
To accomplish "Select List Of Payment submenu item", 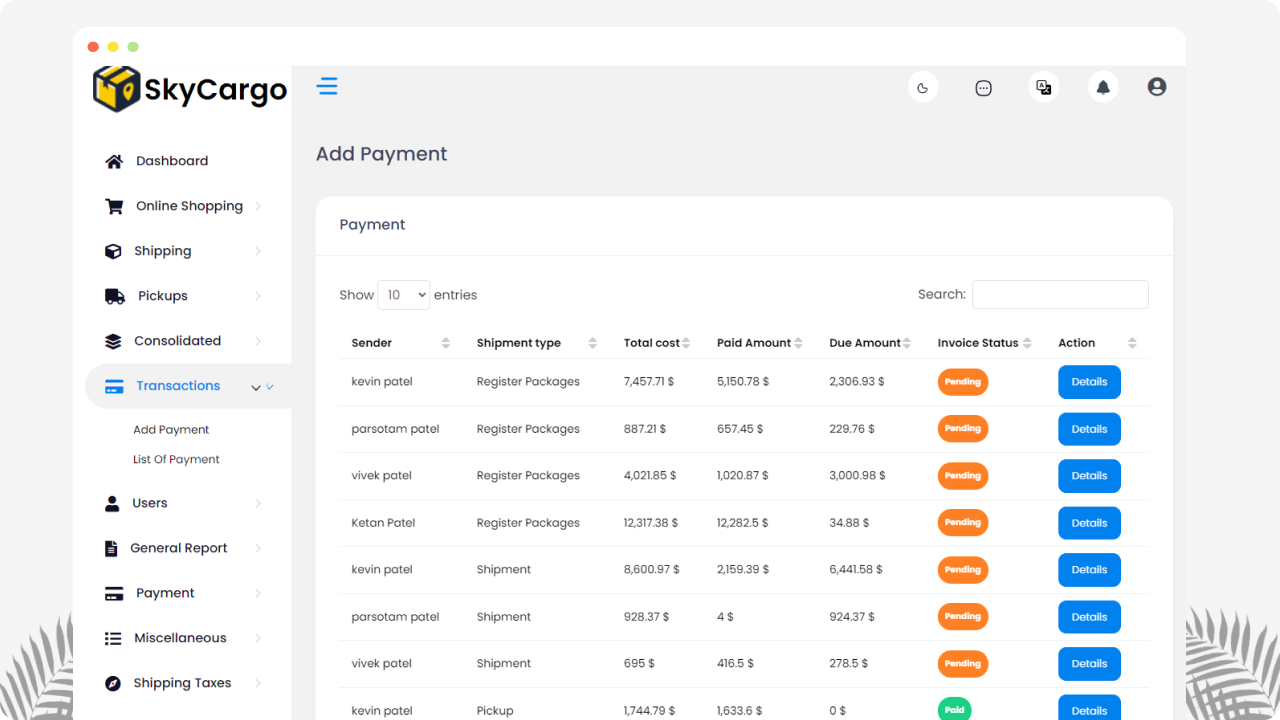I will point(176,459).
